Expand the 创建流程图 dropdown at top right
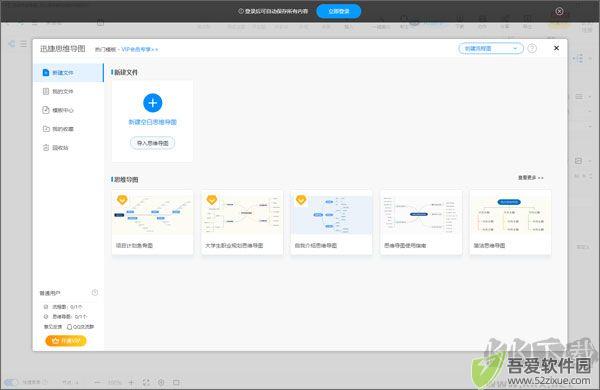This screenshot has width=600, height=390. tap(491, 49)
